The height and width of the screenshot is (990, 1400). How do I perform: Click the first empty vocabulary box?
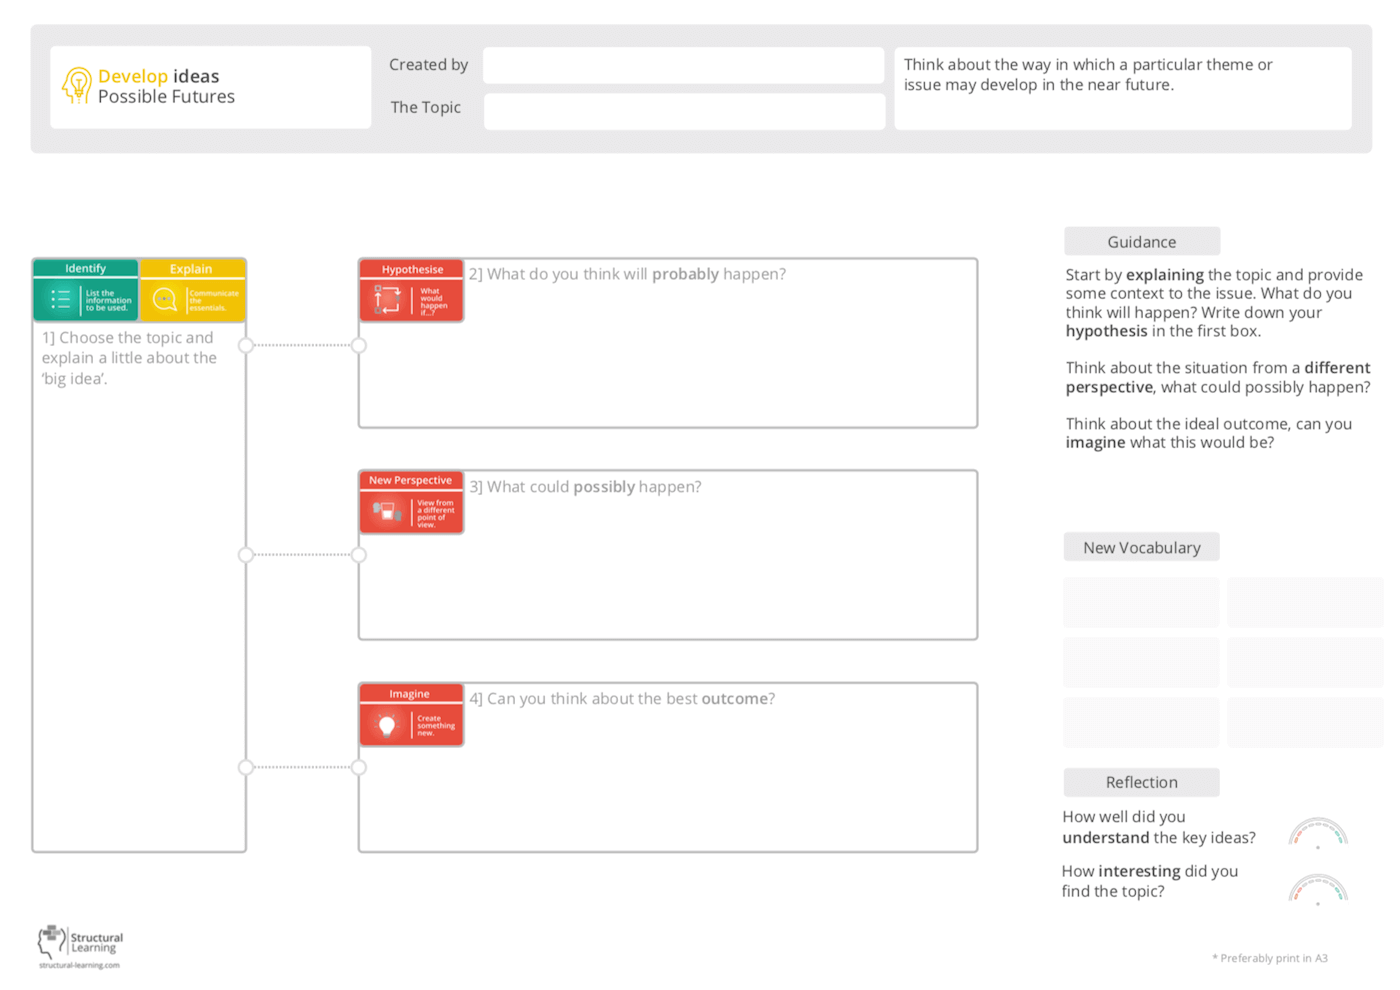pyautogui.click(x=1141, y=601)
